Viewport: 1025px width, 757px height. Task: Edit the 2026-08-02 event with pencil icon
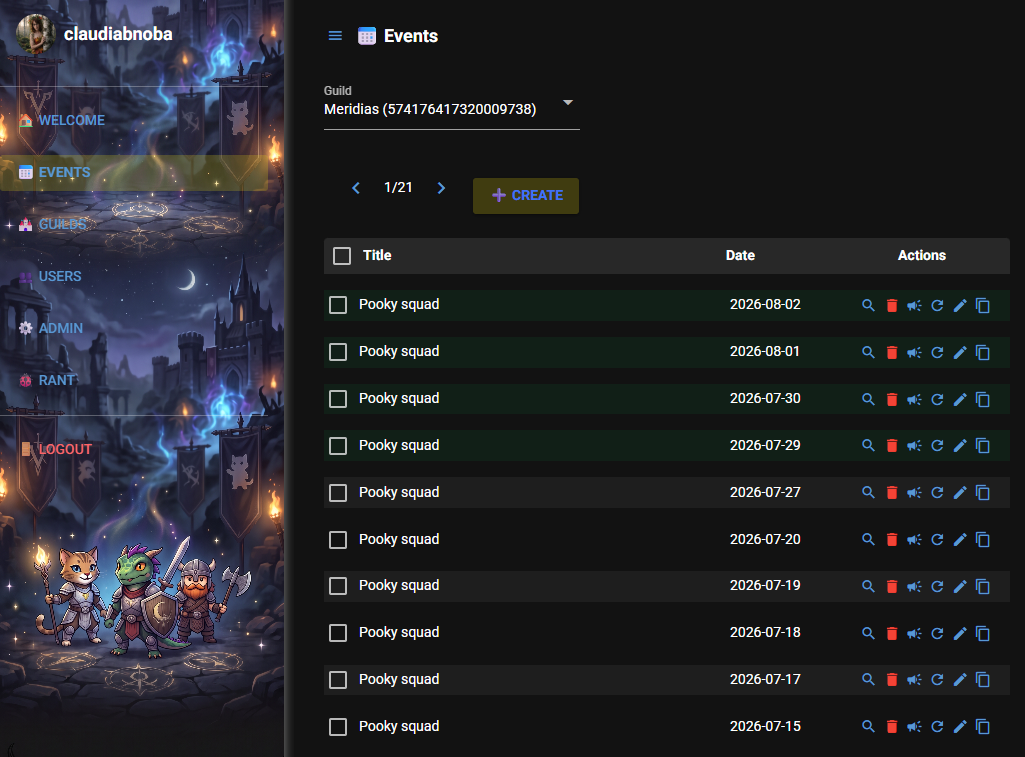tap(960, 305)
